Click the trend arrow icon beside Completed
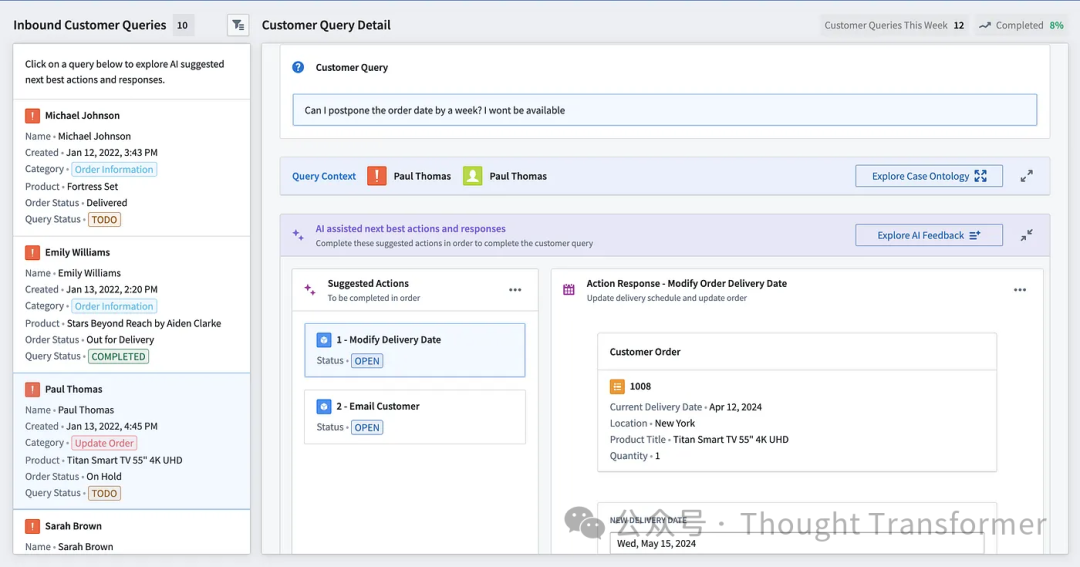 [x=985, y=25]
